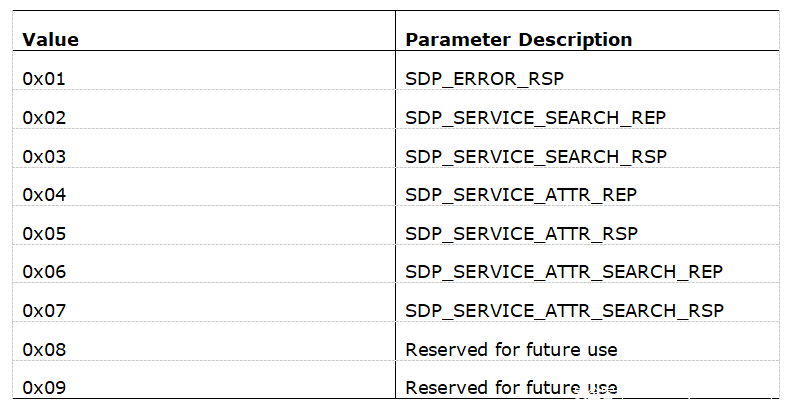Select the SDP_SERVICE_ATTR_SEARCH_REP entry
Viewport: 790px width, 412px height.
(564, 272)
